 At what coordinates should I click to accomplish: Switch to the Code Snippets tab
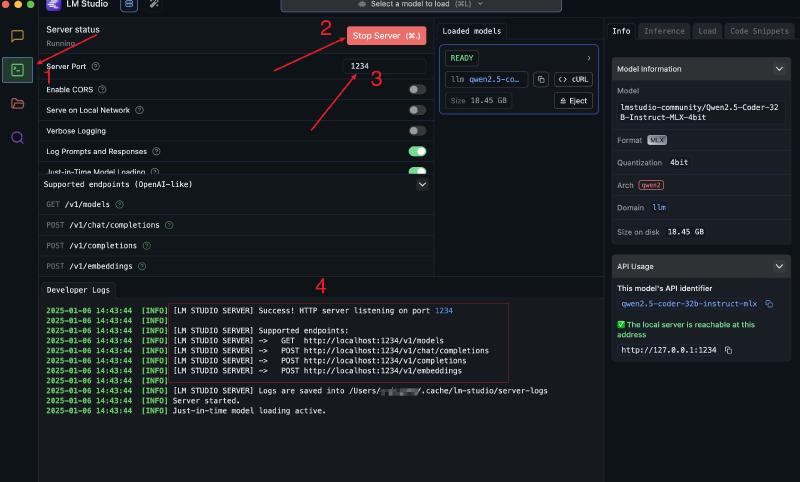(759, 31)
